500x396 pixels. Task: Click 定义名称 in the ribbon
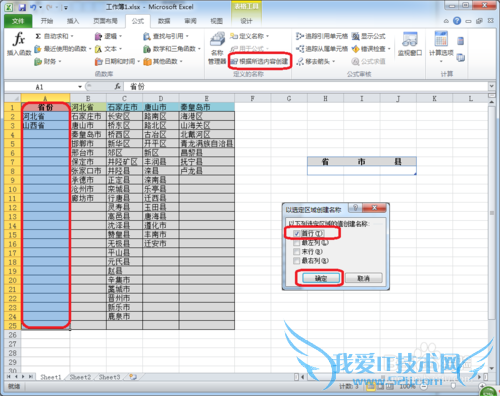[x=248, y=36]
